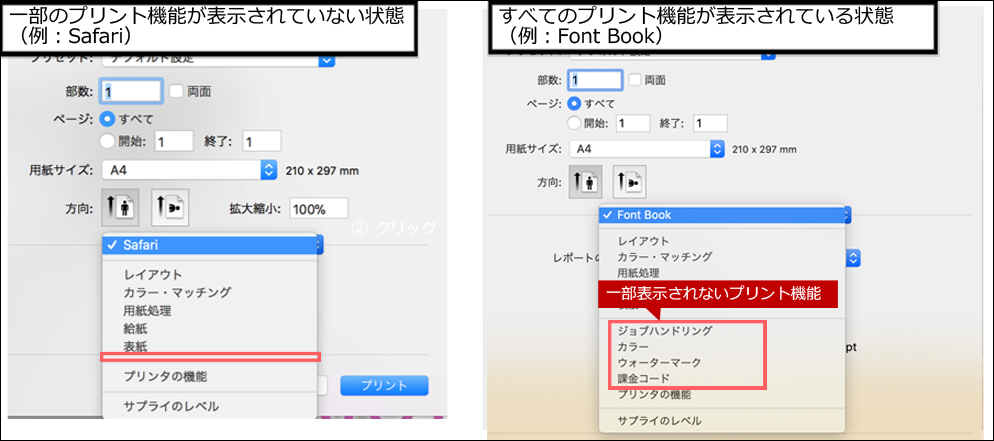Select landscape orientation in Font Book dialog
This screenshot has height=441, width=994.
[629, 182]
